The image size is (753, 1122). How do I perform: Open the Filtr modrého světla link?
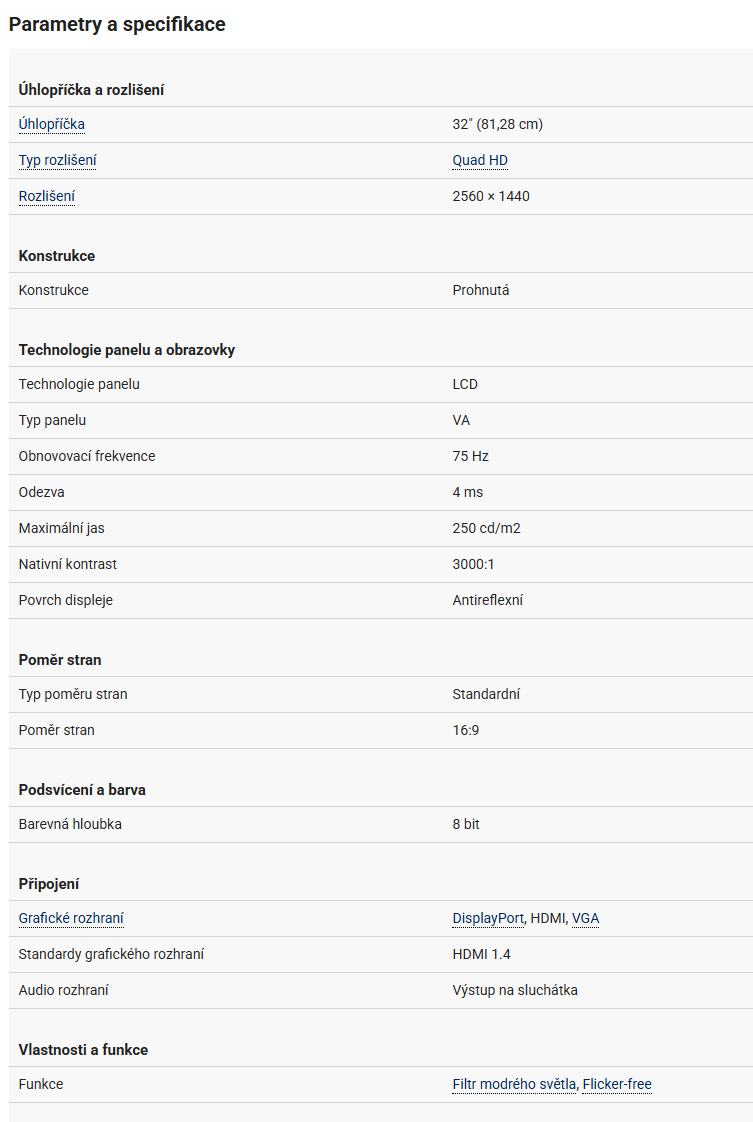point(514,1085)
